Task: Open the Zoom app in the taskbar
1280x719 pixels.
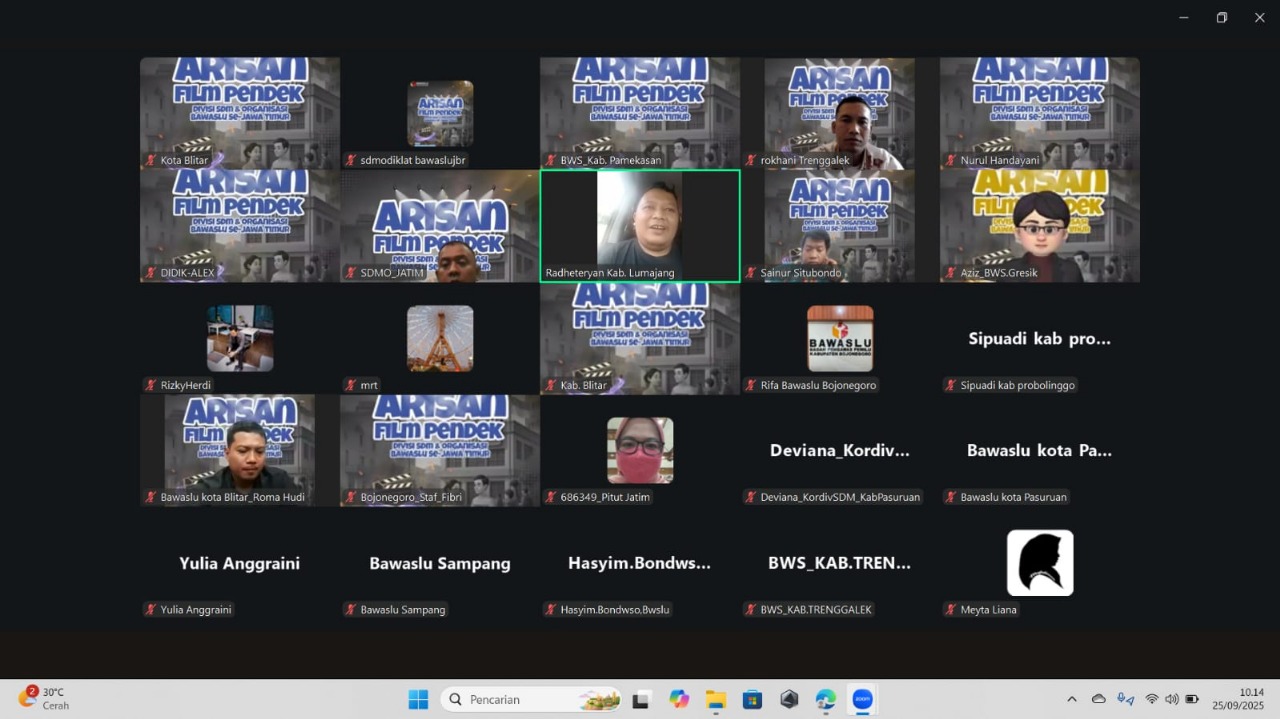Action: point(862,699)
